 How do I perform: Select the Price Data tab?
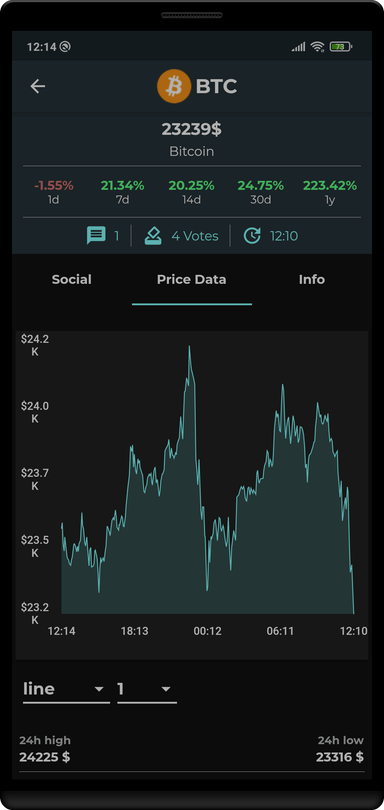point(192,279)
